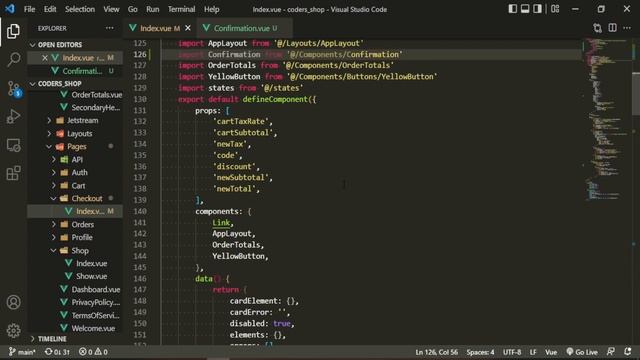Open the Go menu

pyautogui.click(x=133, y=9)
